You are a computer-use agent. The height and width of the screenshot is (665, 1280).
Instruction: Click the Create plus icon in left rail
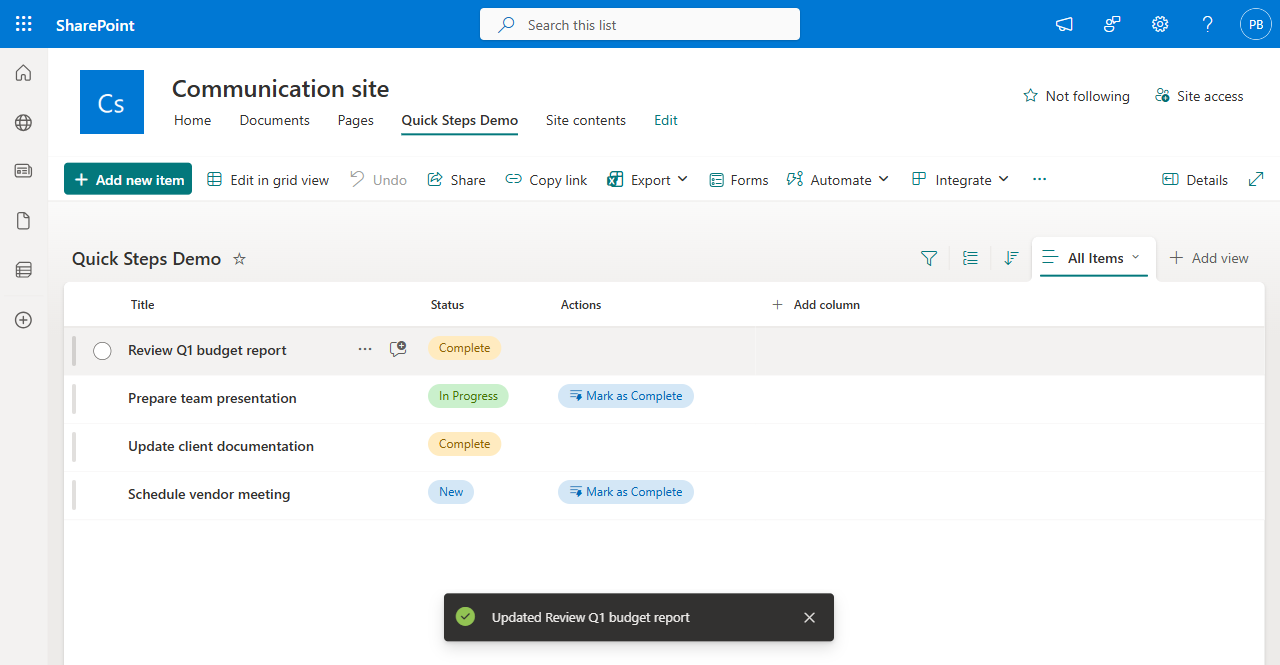pos(23,320)
